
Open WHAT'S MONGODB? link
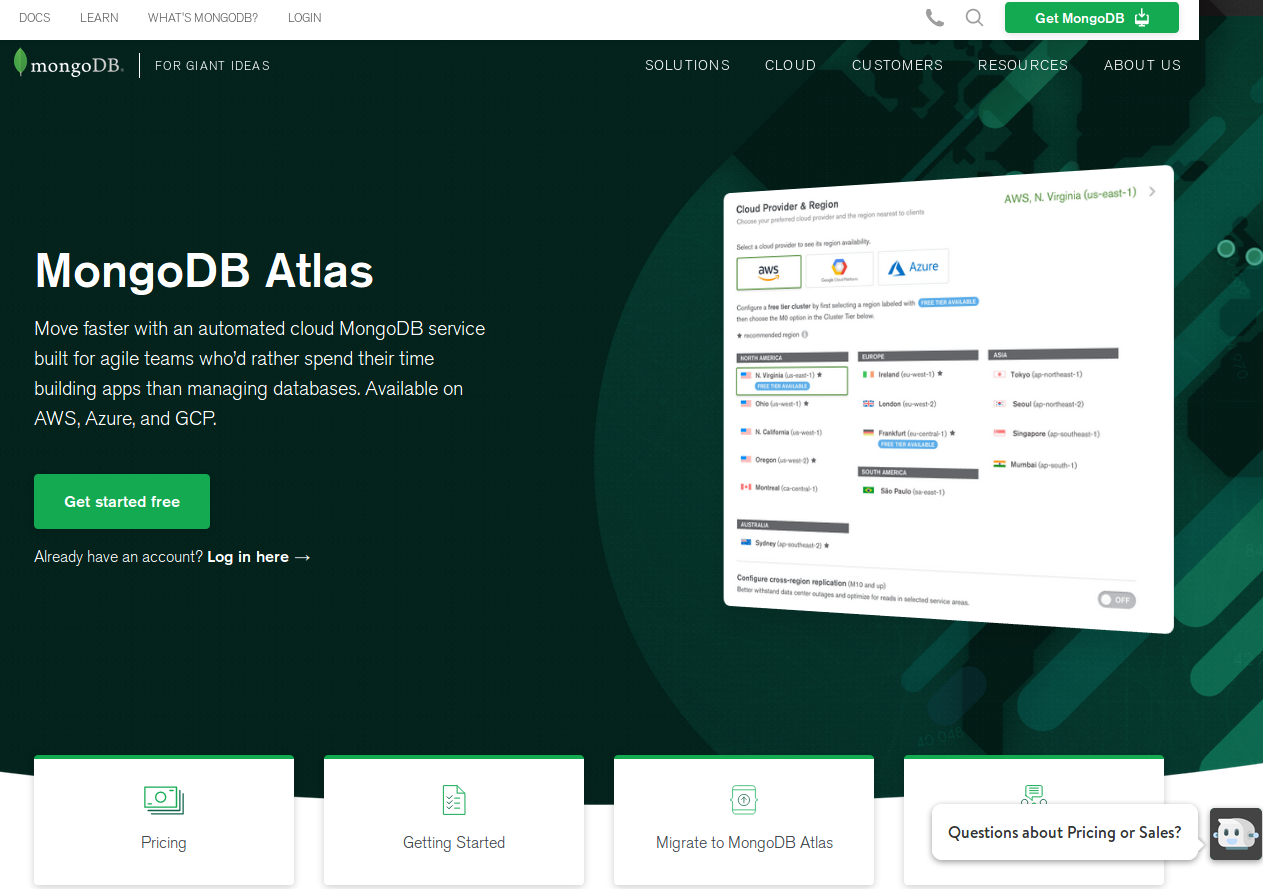(x=203, y=18)
